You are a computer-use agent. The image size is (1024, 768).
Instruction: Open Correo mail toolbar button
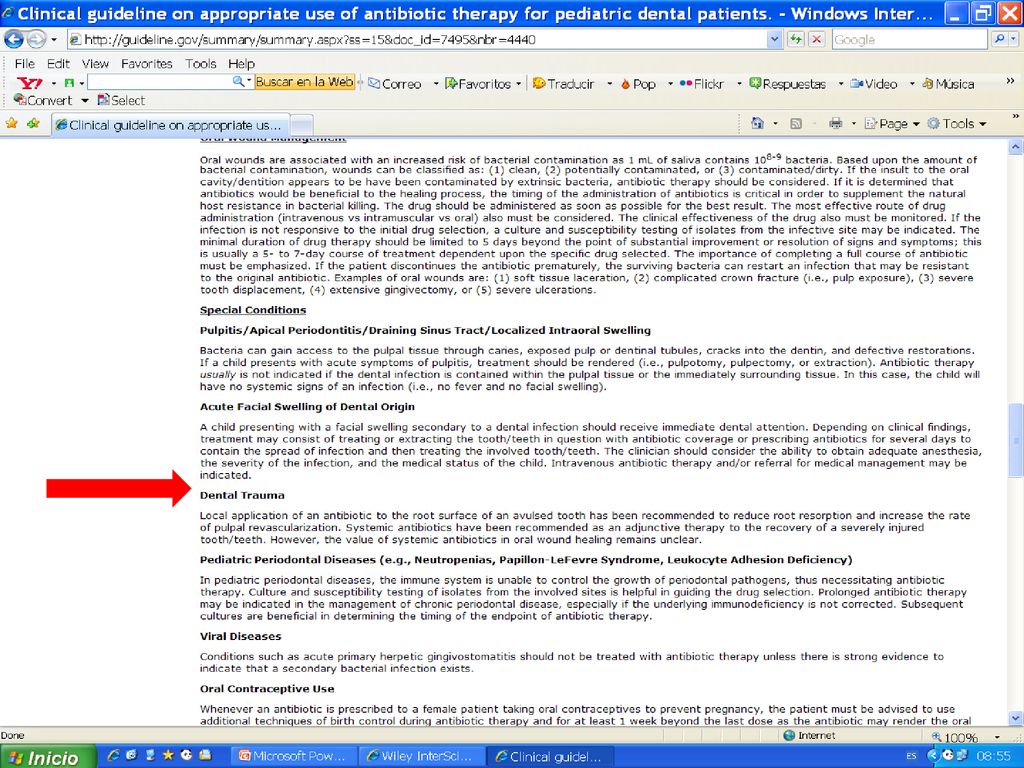(x=395, y=84)
